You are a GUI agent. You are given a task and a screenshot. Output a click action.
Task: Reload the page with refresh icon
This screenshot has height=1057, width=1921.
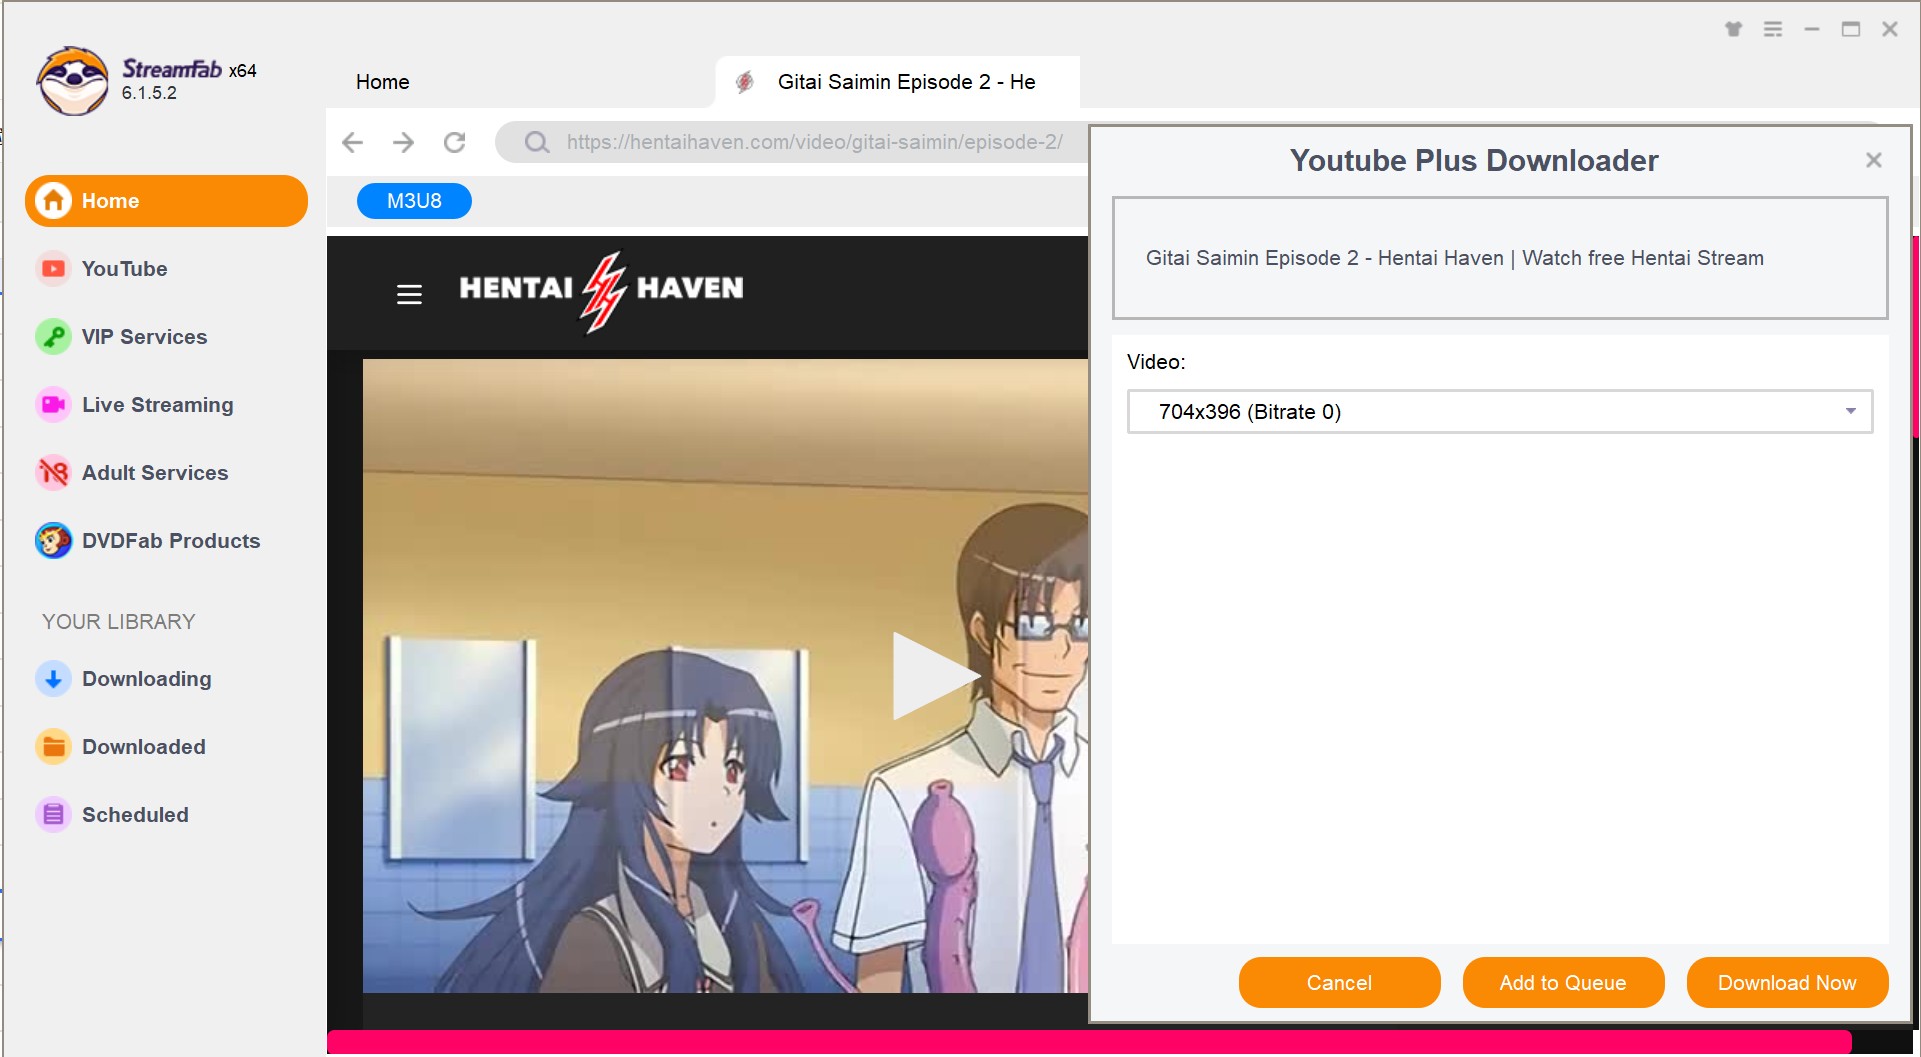(x=455, y=142)
